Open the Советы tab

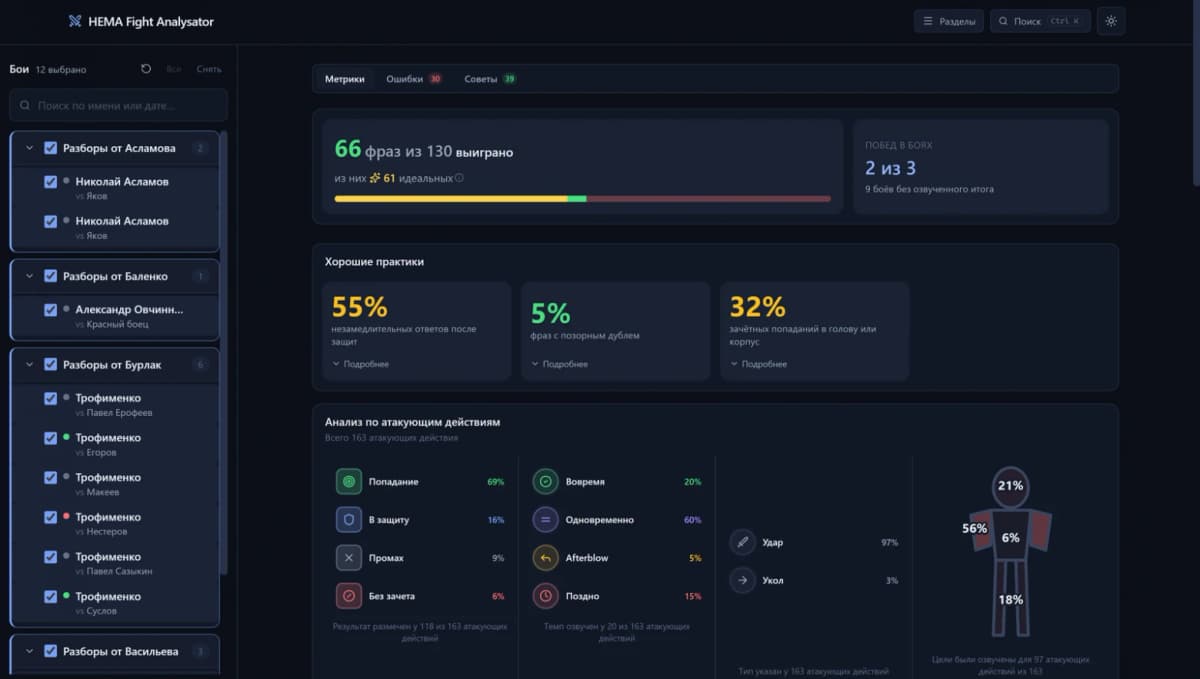490,79
